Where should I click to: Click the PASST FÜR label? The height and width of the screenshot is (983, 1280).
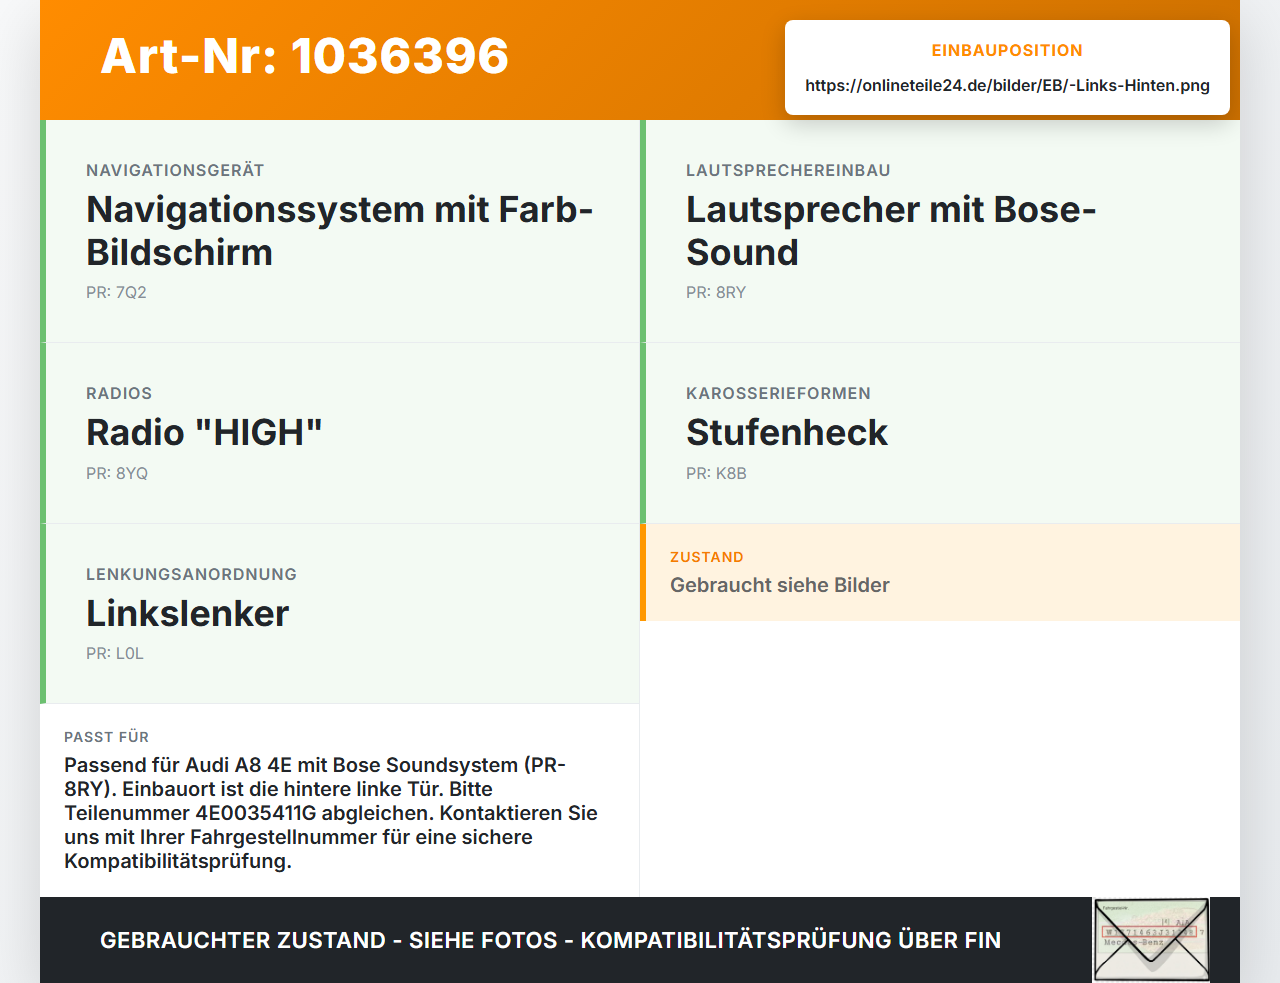[106, 738]
